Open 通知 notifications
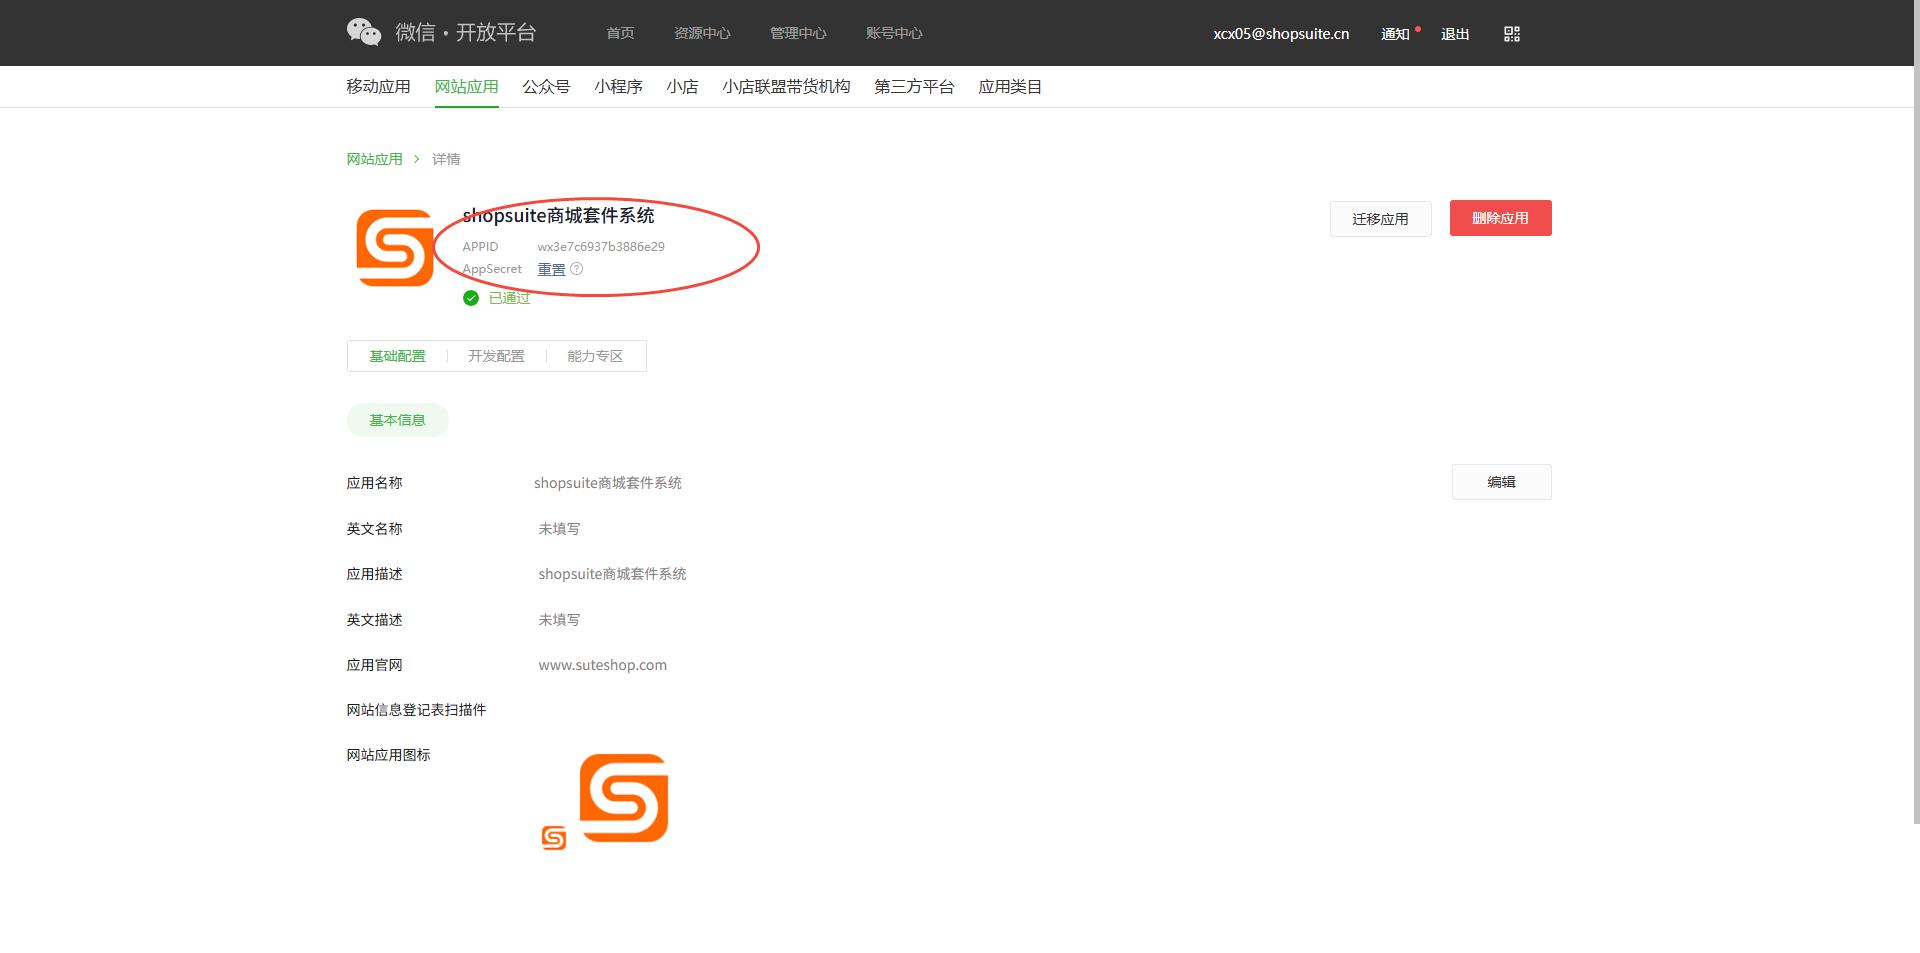The height and width of the screenshot is (953, 1920). 1395,34
